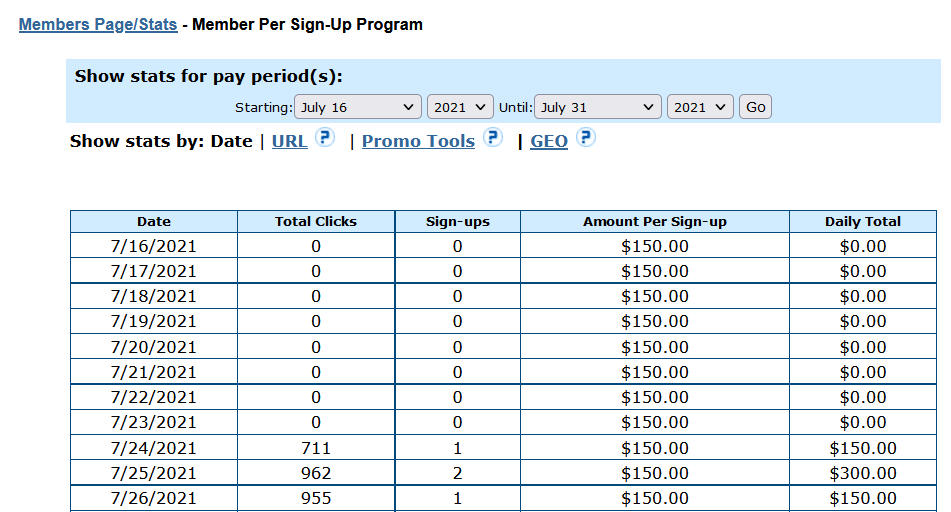Click the Go button
This screenshot has height=512, width=951.
755,107
